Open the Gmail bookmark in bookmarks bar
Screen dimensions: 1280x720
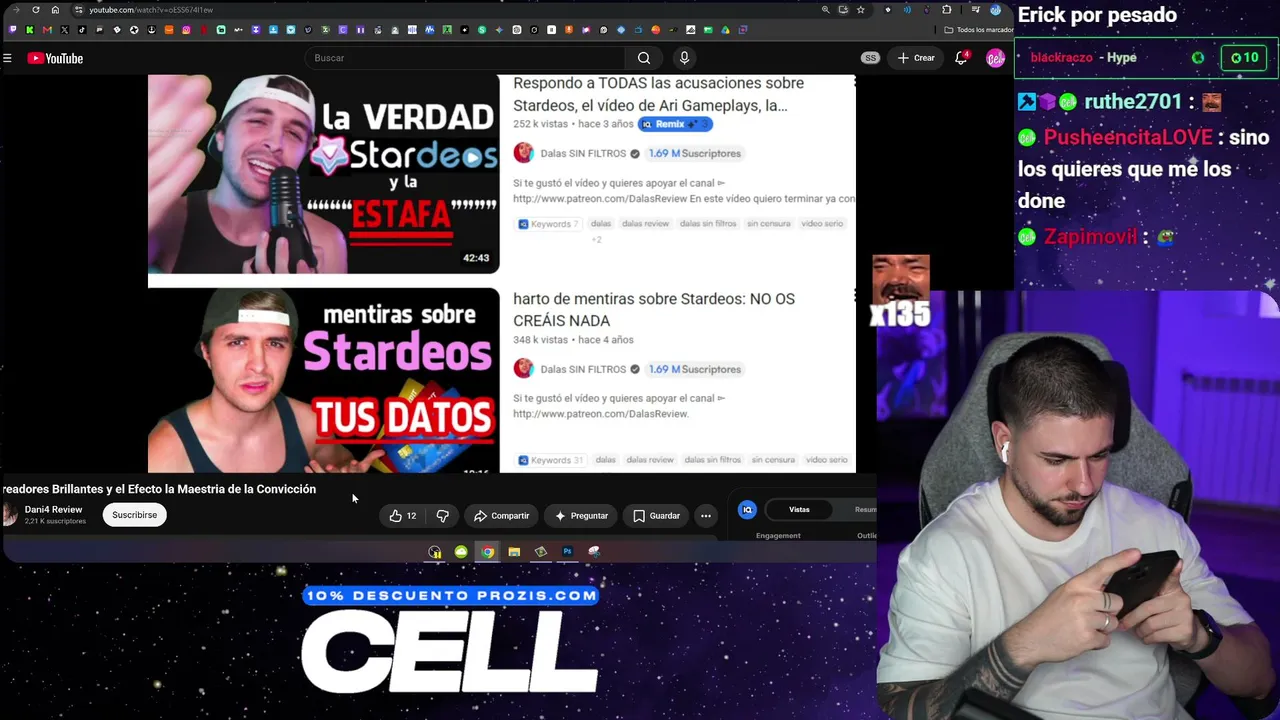click(x=47, y=30)
